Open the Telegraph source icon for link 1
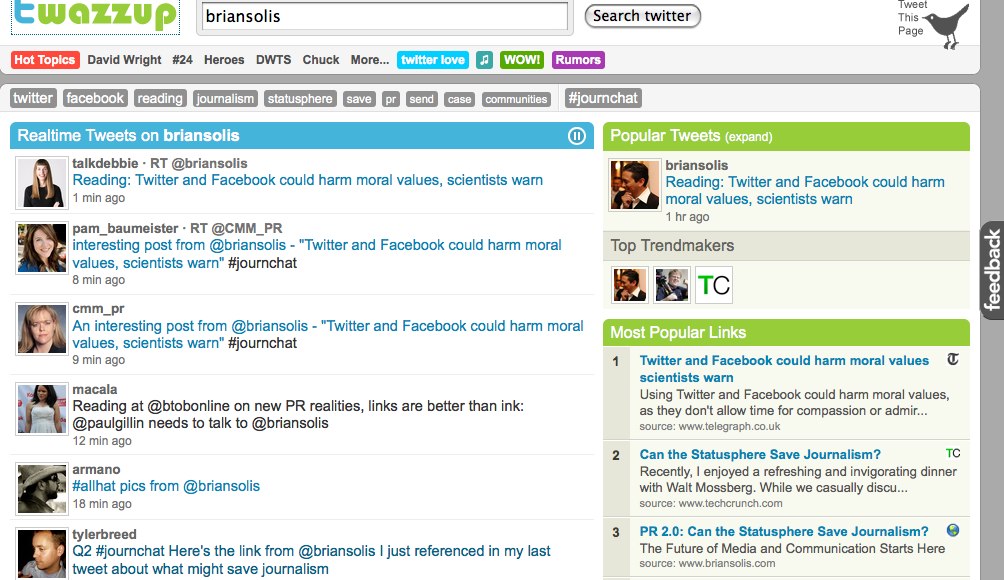 953,359
